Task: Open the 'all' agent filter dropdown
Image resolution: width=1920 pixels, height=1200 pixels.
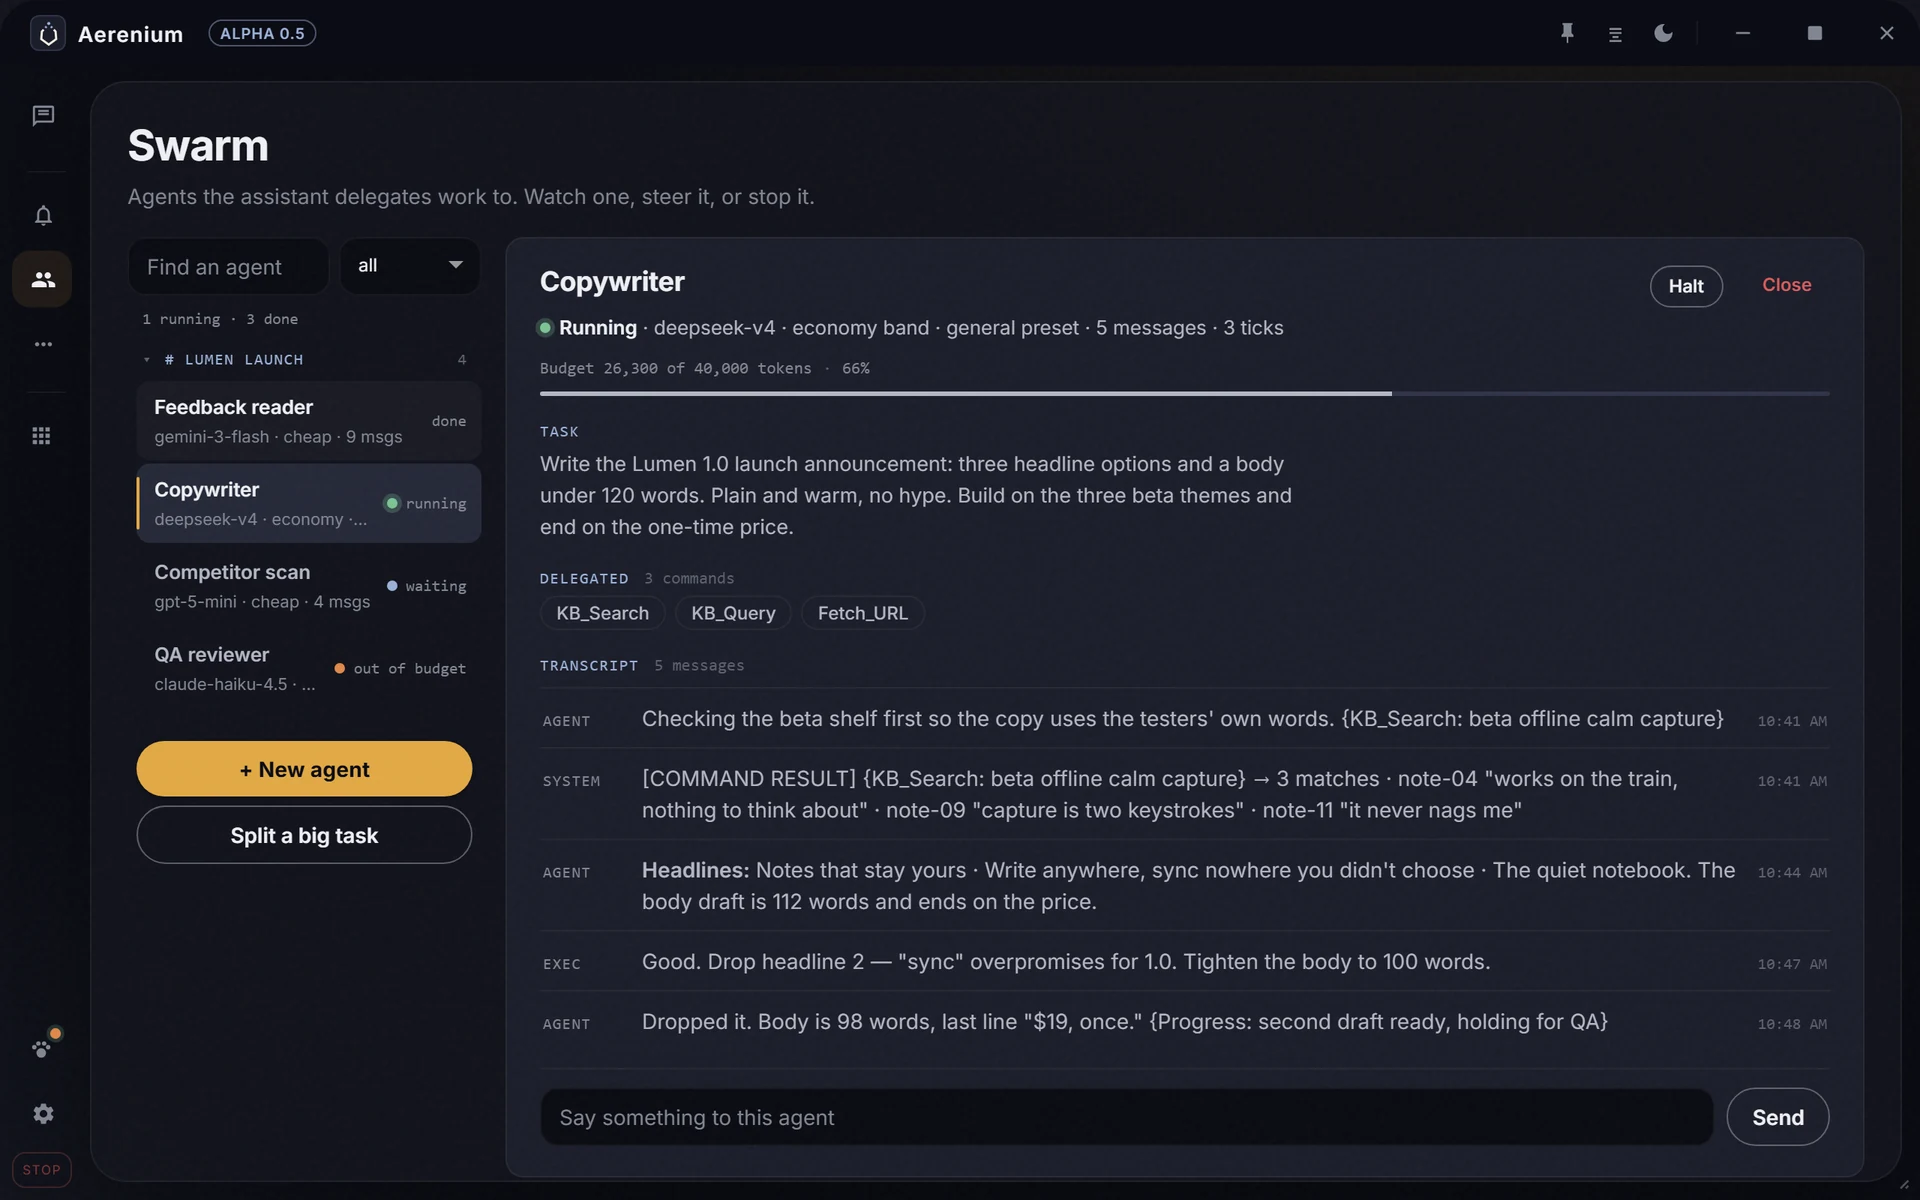Action: tap(410, 266)
